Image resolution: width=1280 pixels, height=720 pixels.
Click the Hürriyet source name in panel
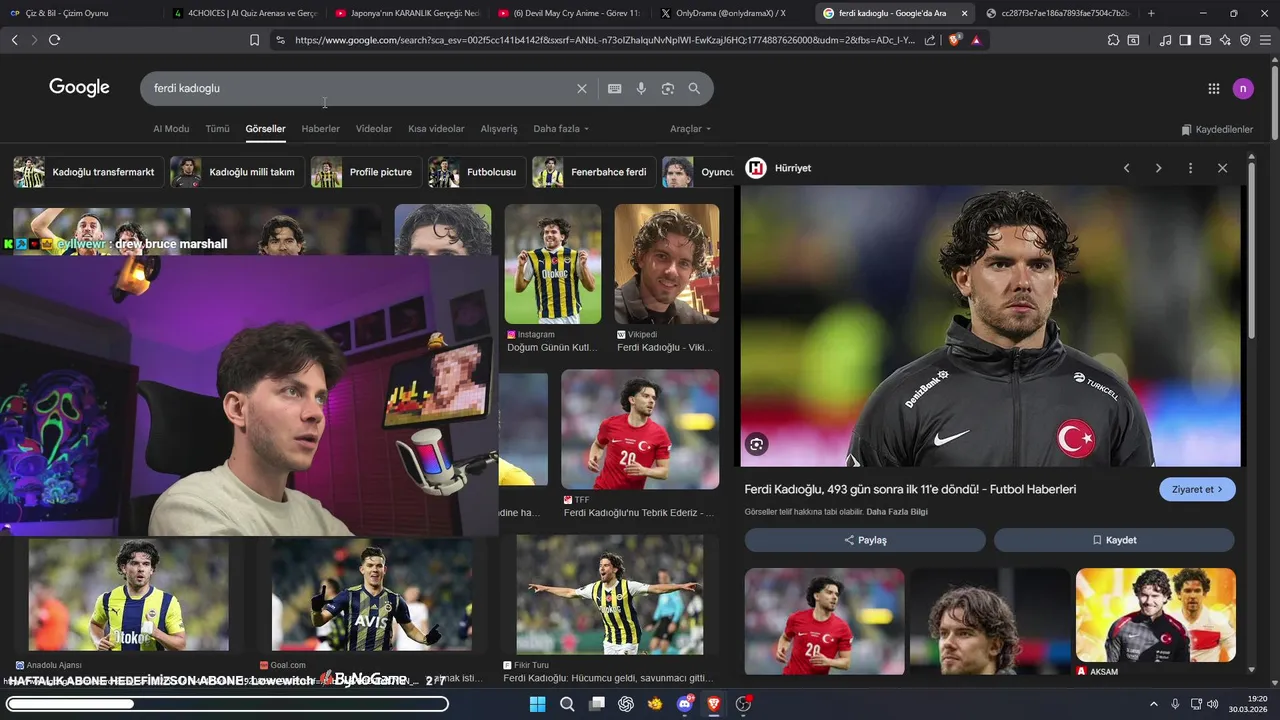793,168
